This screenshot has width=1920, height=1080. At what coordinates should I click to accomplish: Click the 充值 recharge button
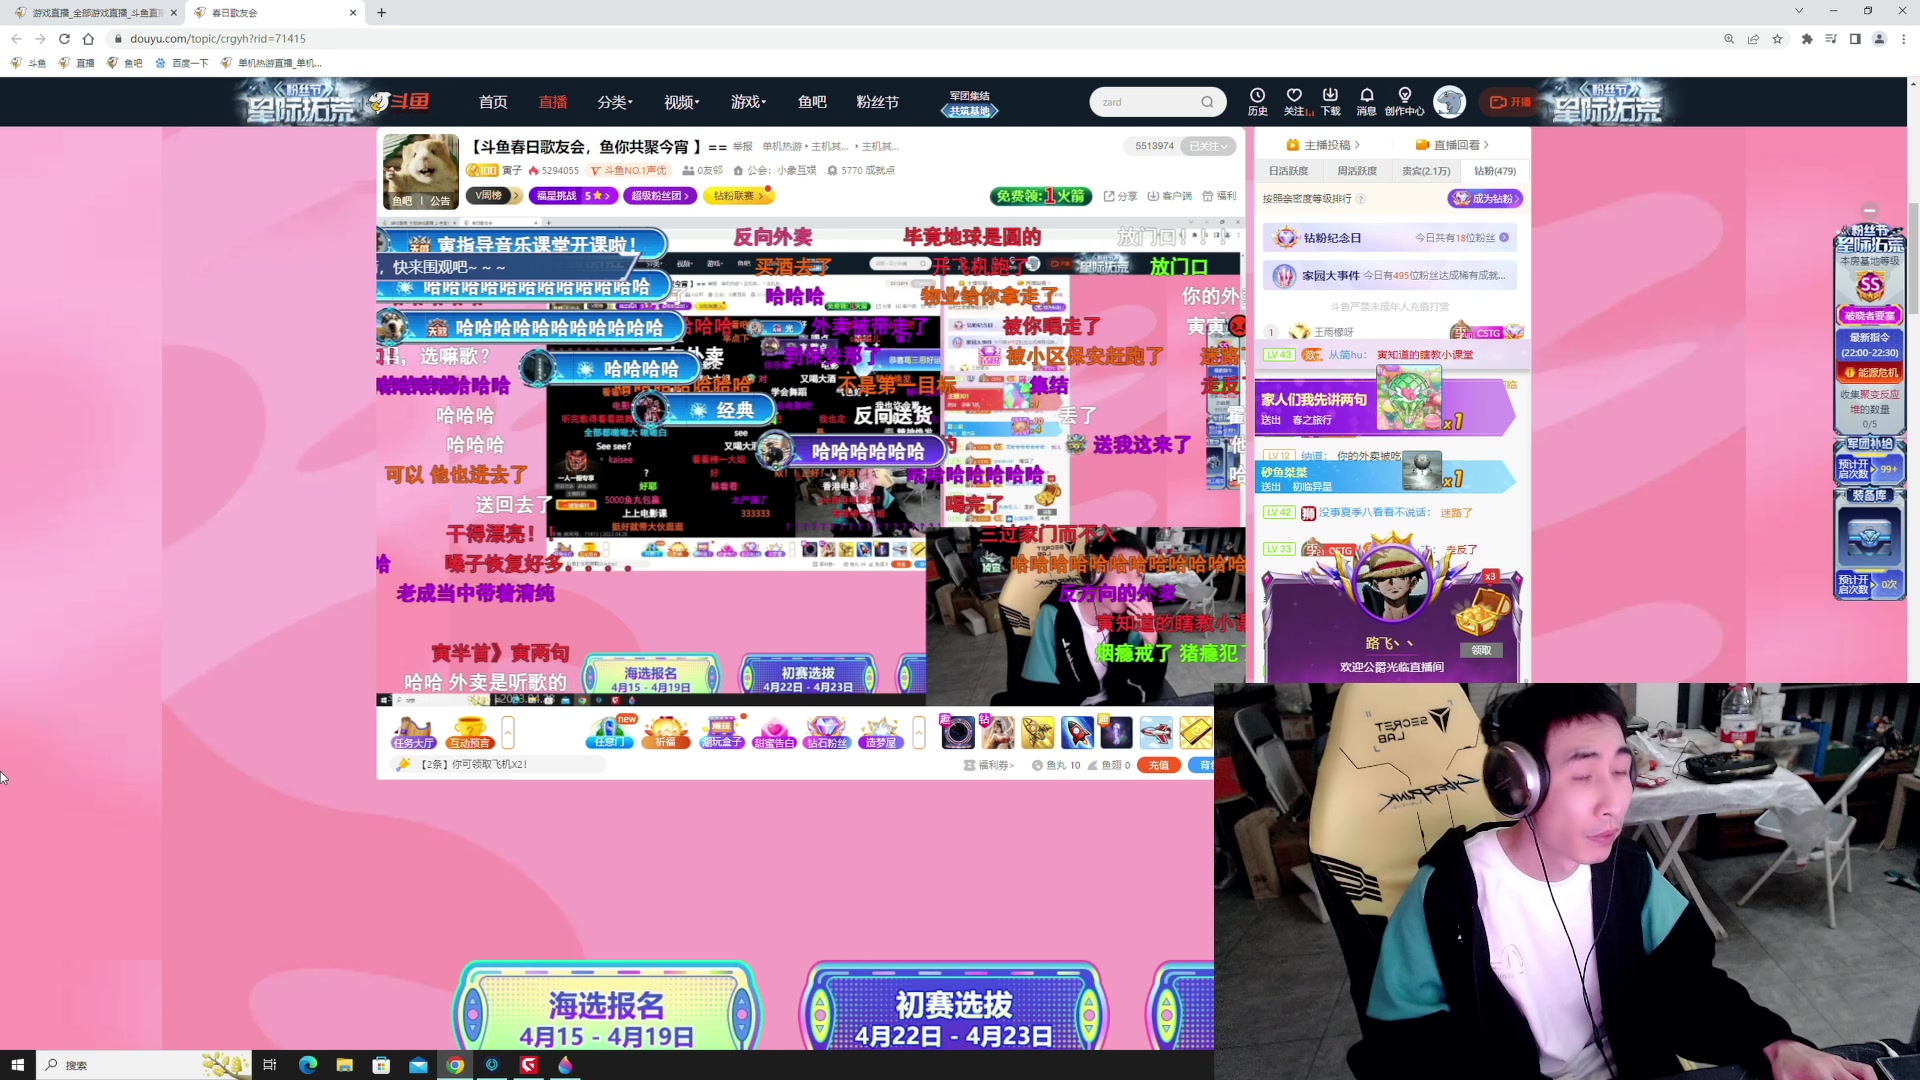(1158, 765)
